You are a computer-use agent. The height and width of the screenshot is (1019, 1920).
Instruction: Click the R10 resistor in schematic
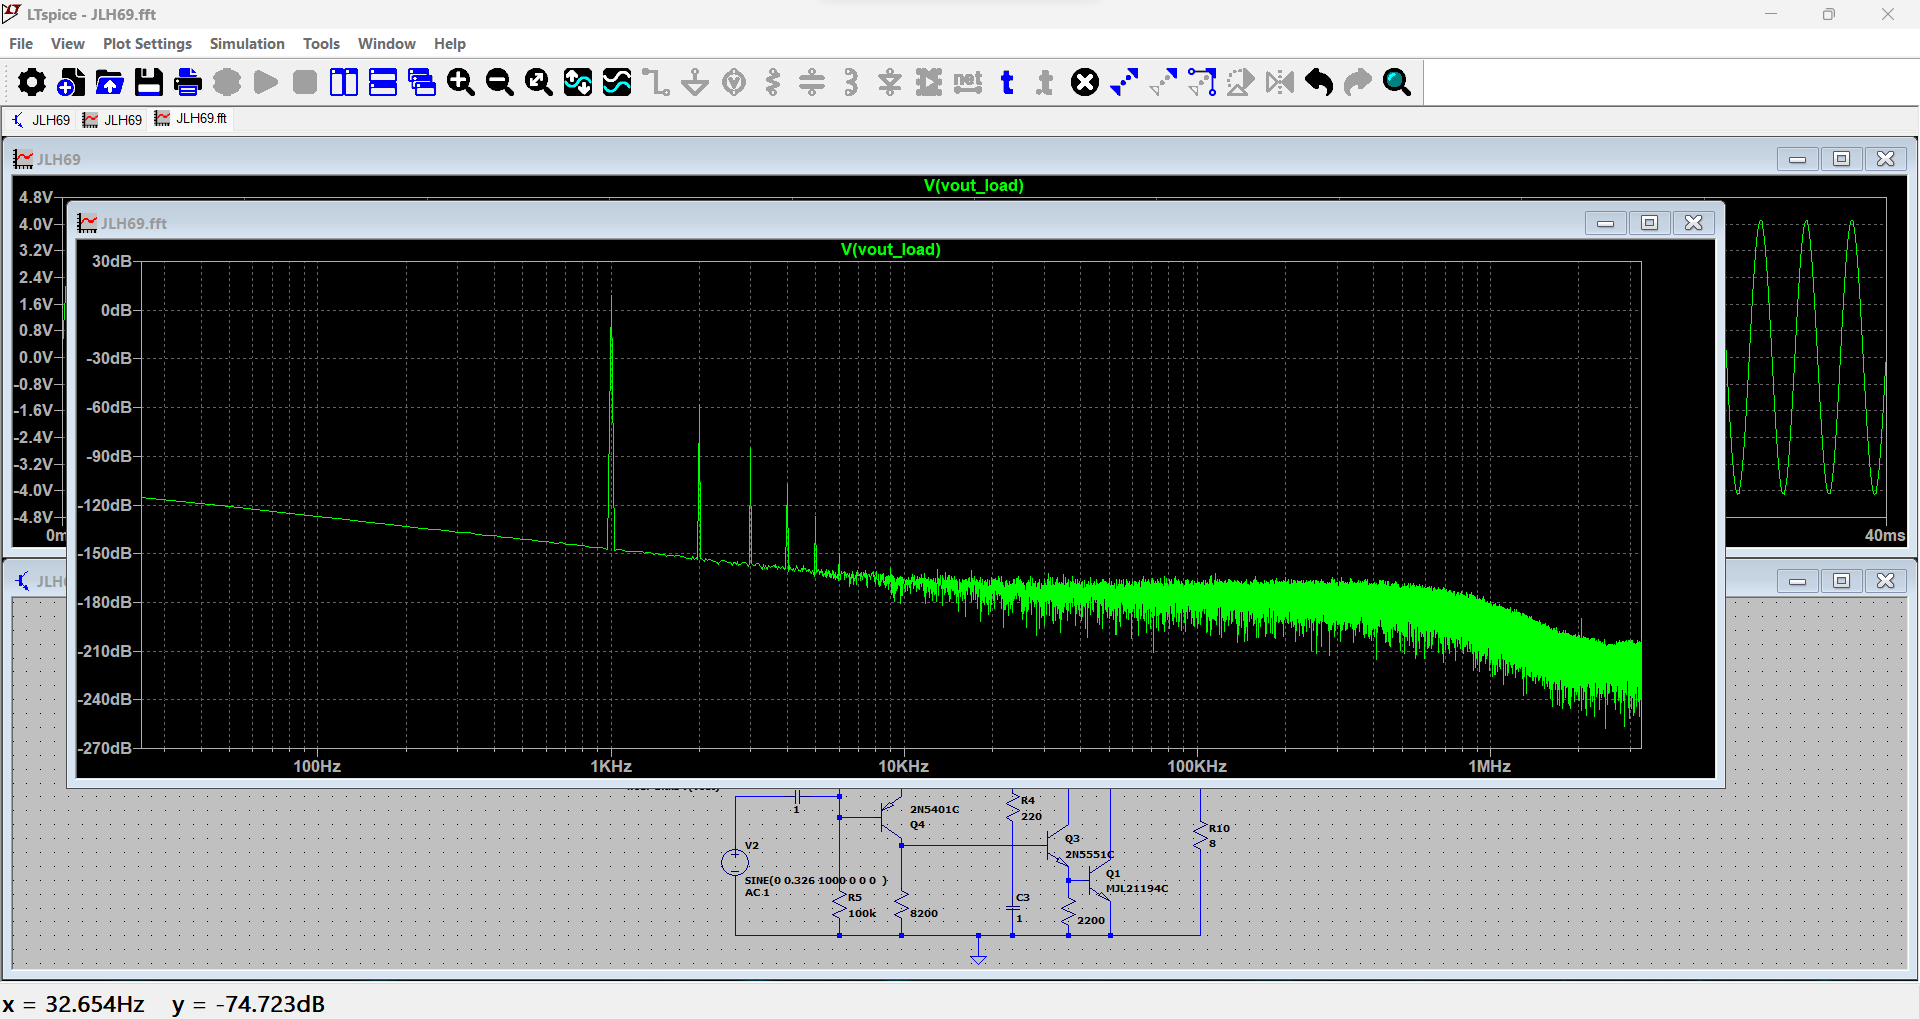[x=1201, y=836]
